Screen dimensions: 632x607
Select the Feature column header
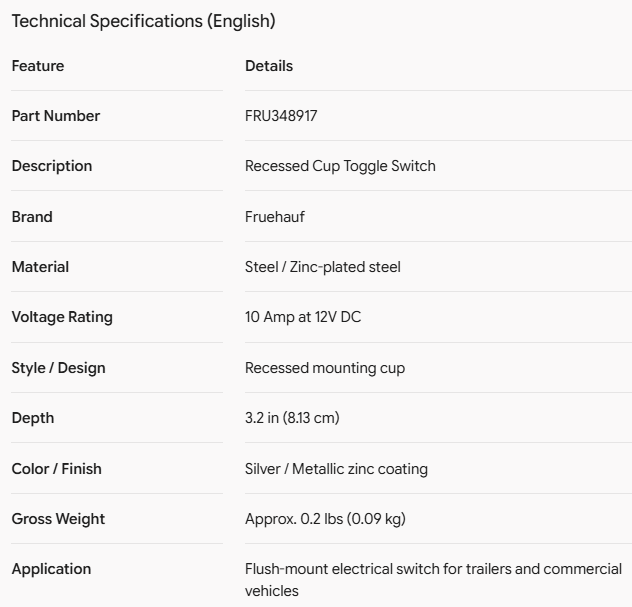38,66
